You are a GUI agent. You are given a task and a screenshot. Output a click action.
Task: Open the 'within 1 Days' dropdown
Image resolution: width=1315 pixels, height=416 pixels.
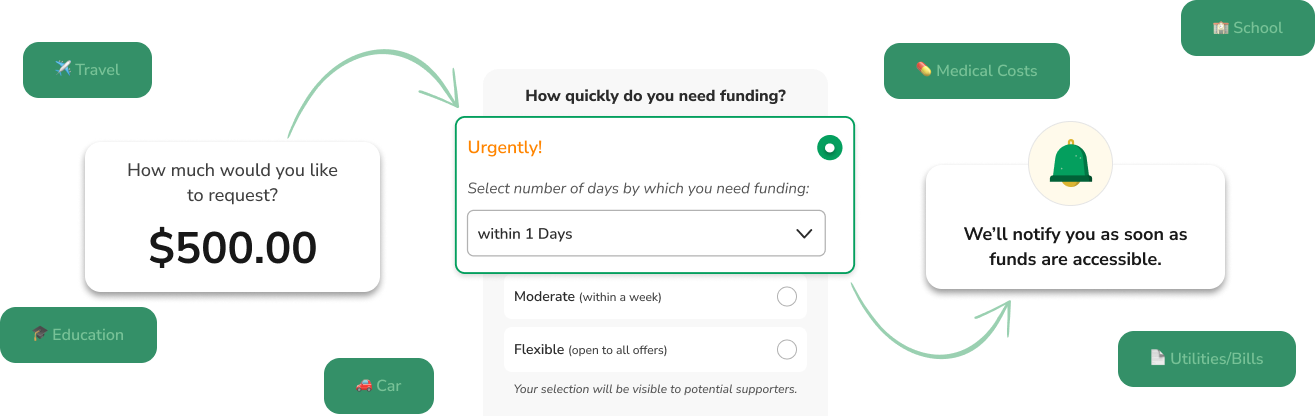coord(645,234)
